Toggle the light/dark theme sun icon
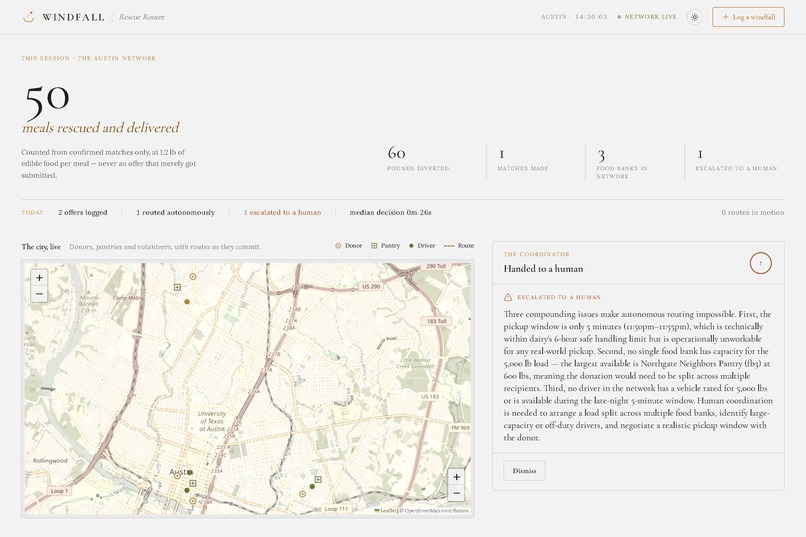 (x=694, y=17)
